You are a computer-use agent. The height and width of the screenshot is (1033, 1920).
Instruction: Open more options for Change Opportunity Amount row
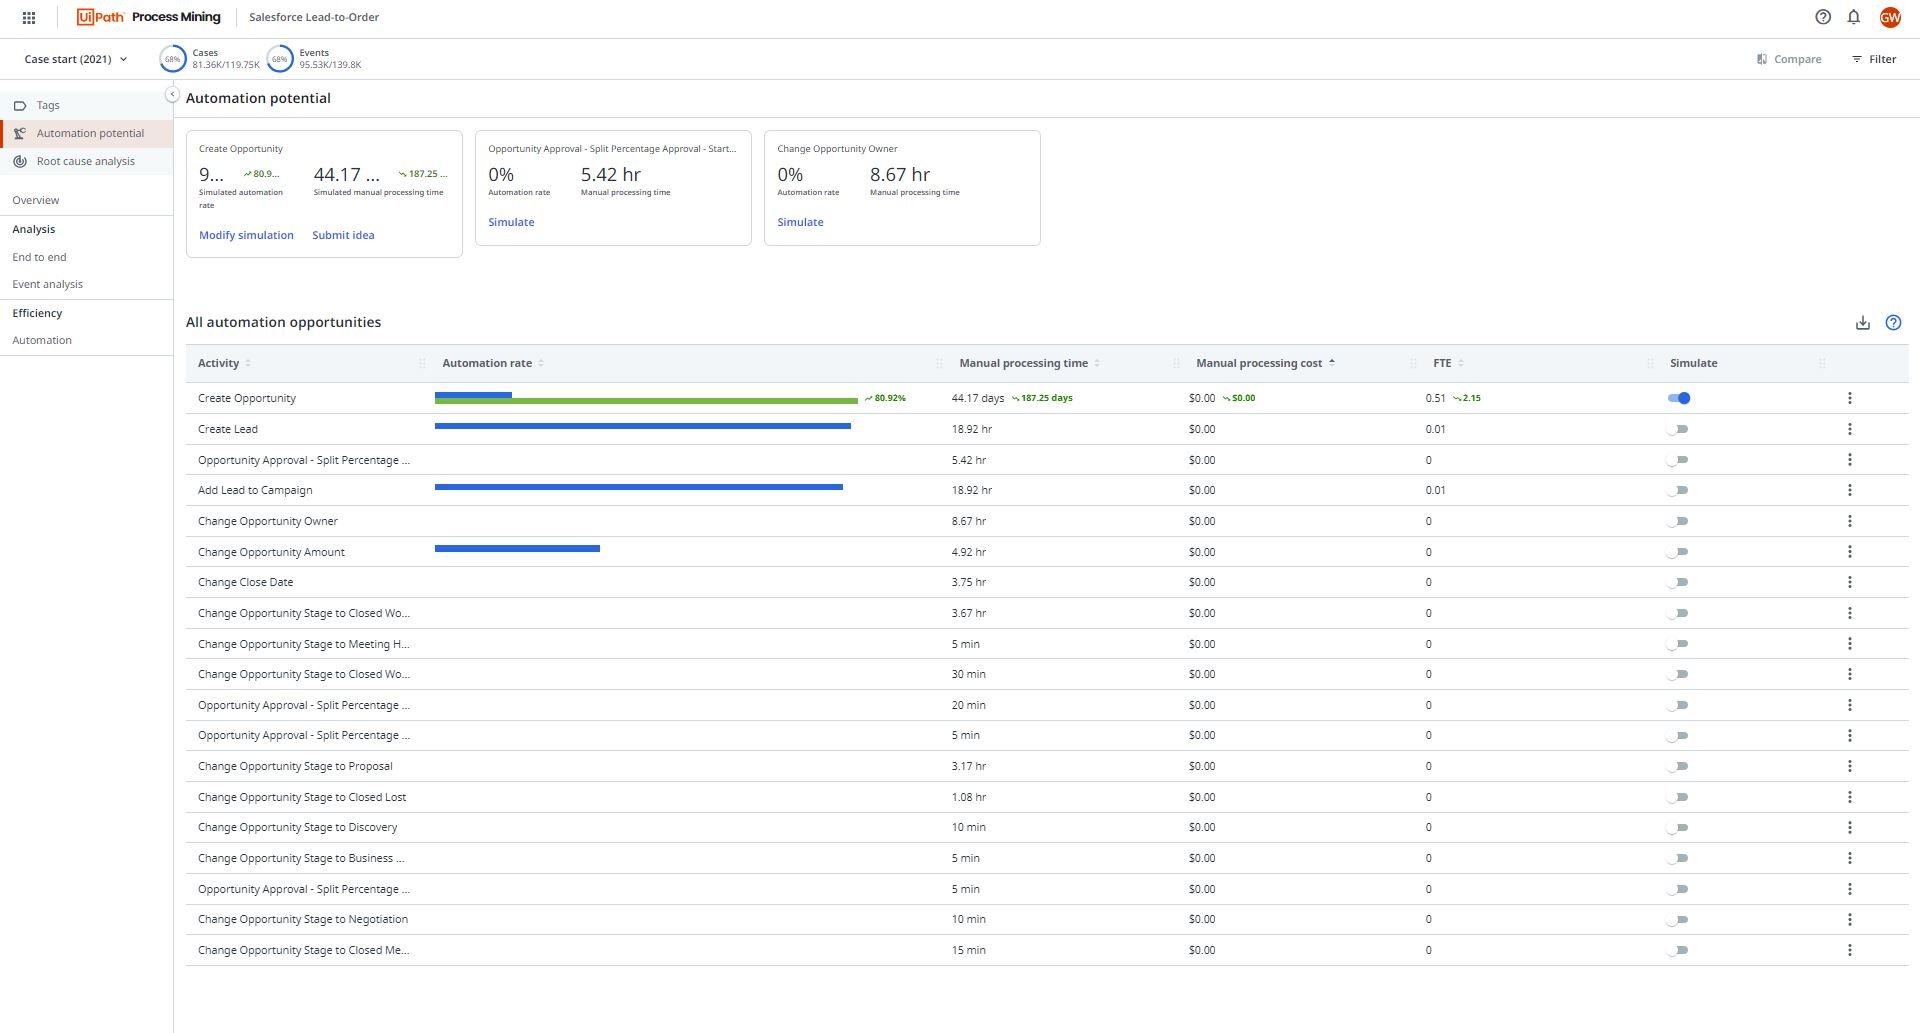1850,552
